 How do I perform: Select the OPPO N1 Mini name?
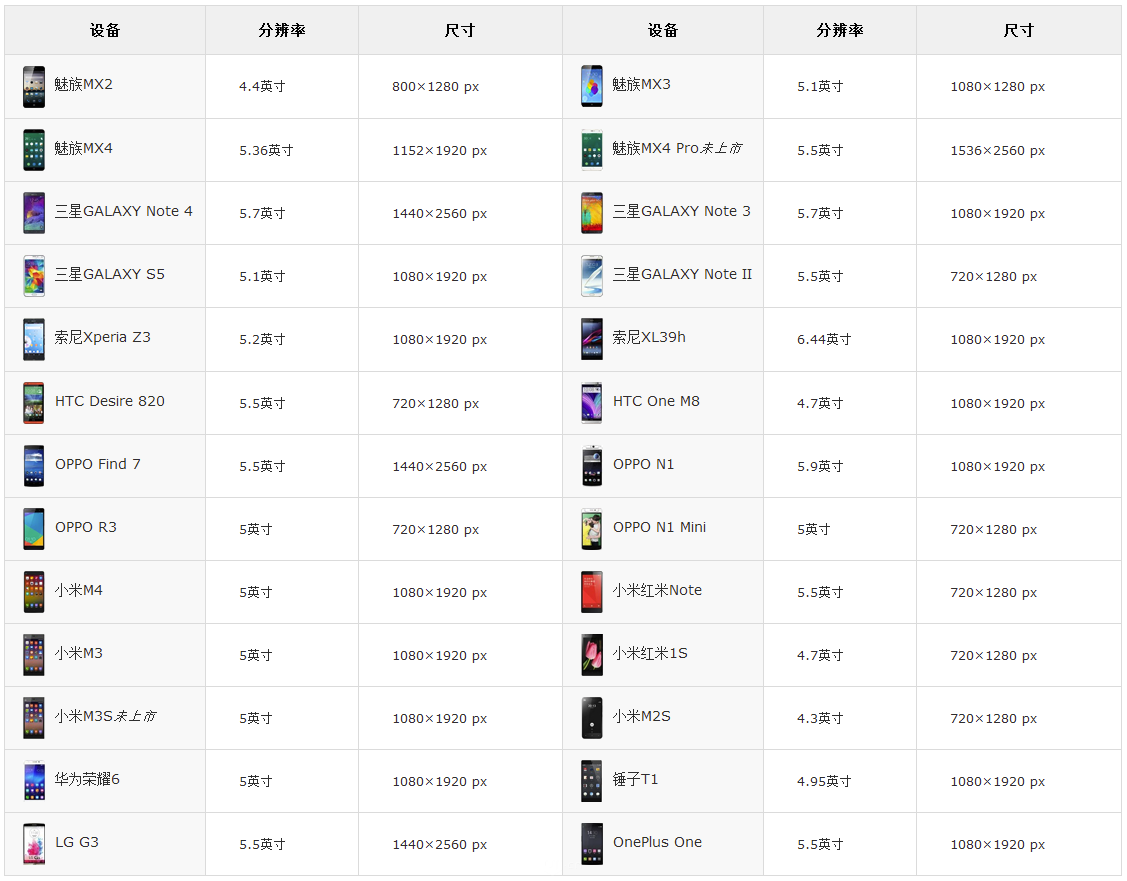tap(660, 527)
